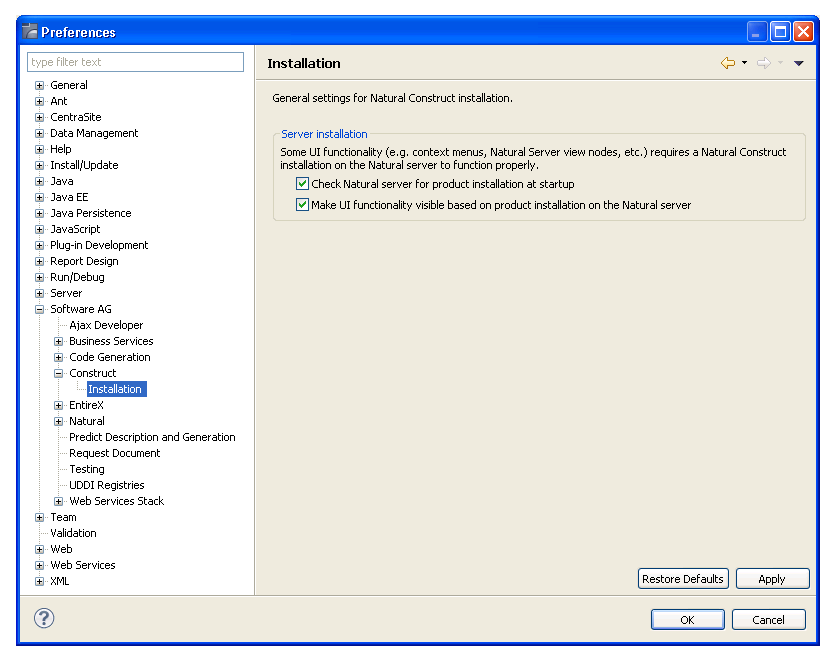Minimize the Preferences dialog

(757, 32)
